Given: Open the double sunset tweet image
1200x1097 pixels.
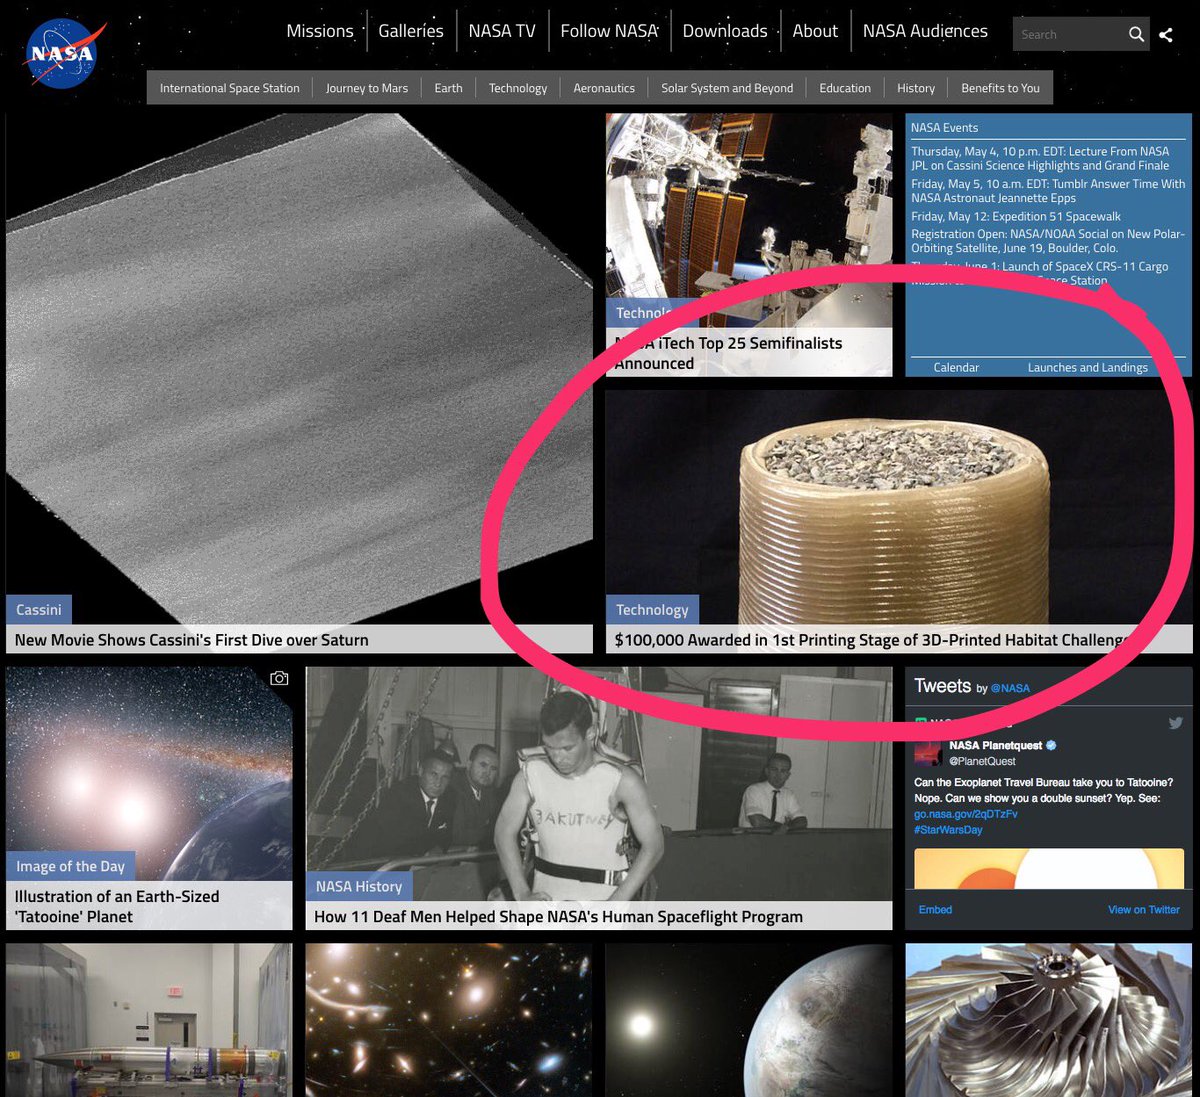Looking at the screenshot, I should click(x=1049, y=869).
